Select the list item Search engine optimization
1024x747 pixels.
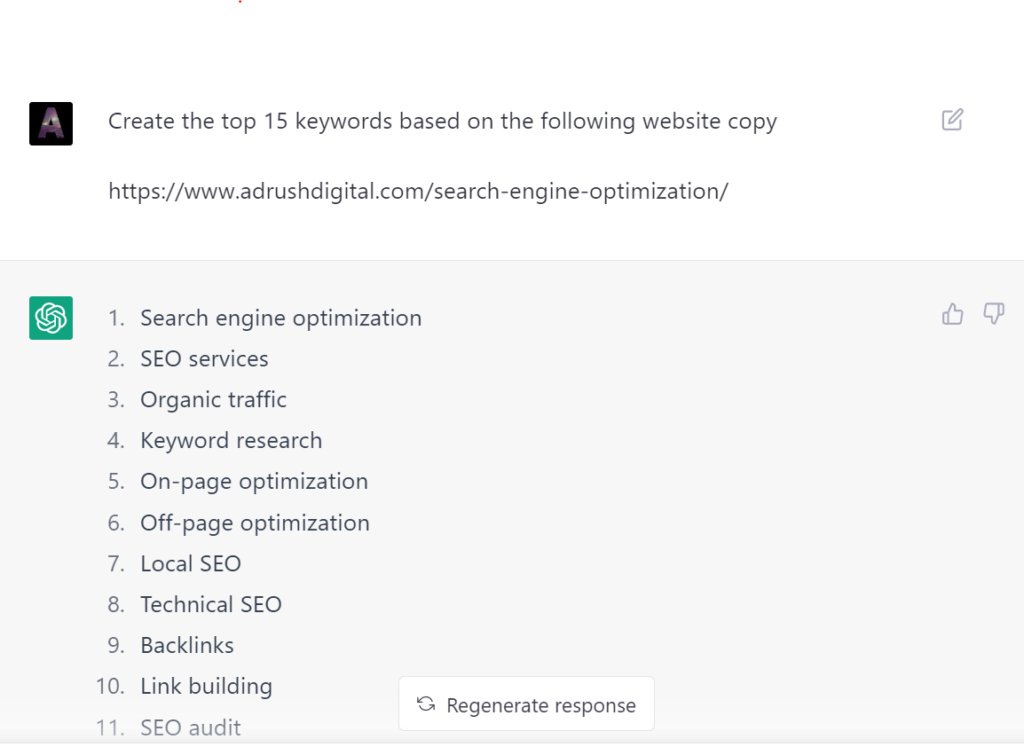pos(281,318)
